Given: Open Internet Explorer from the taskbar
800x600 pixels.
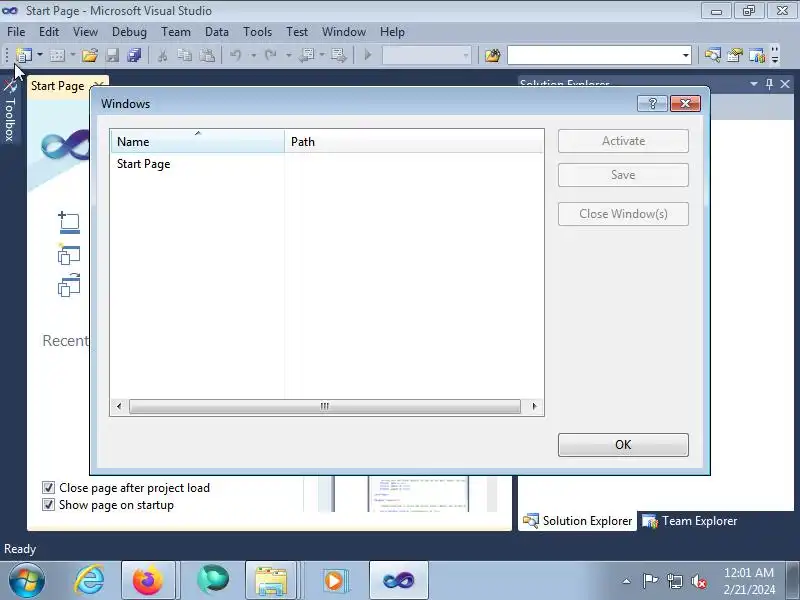Looking at the screenshot, I should point(89,581).
